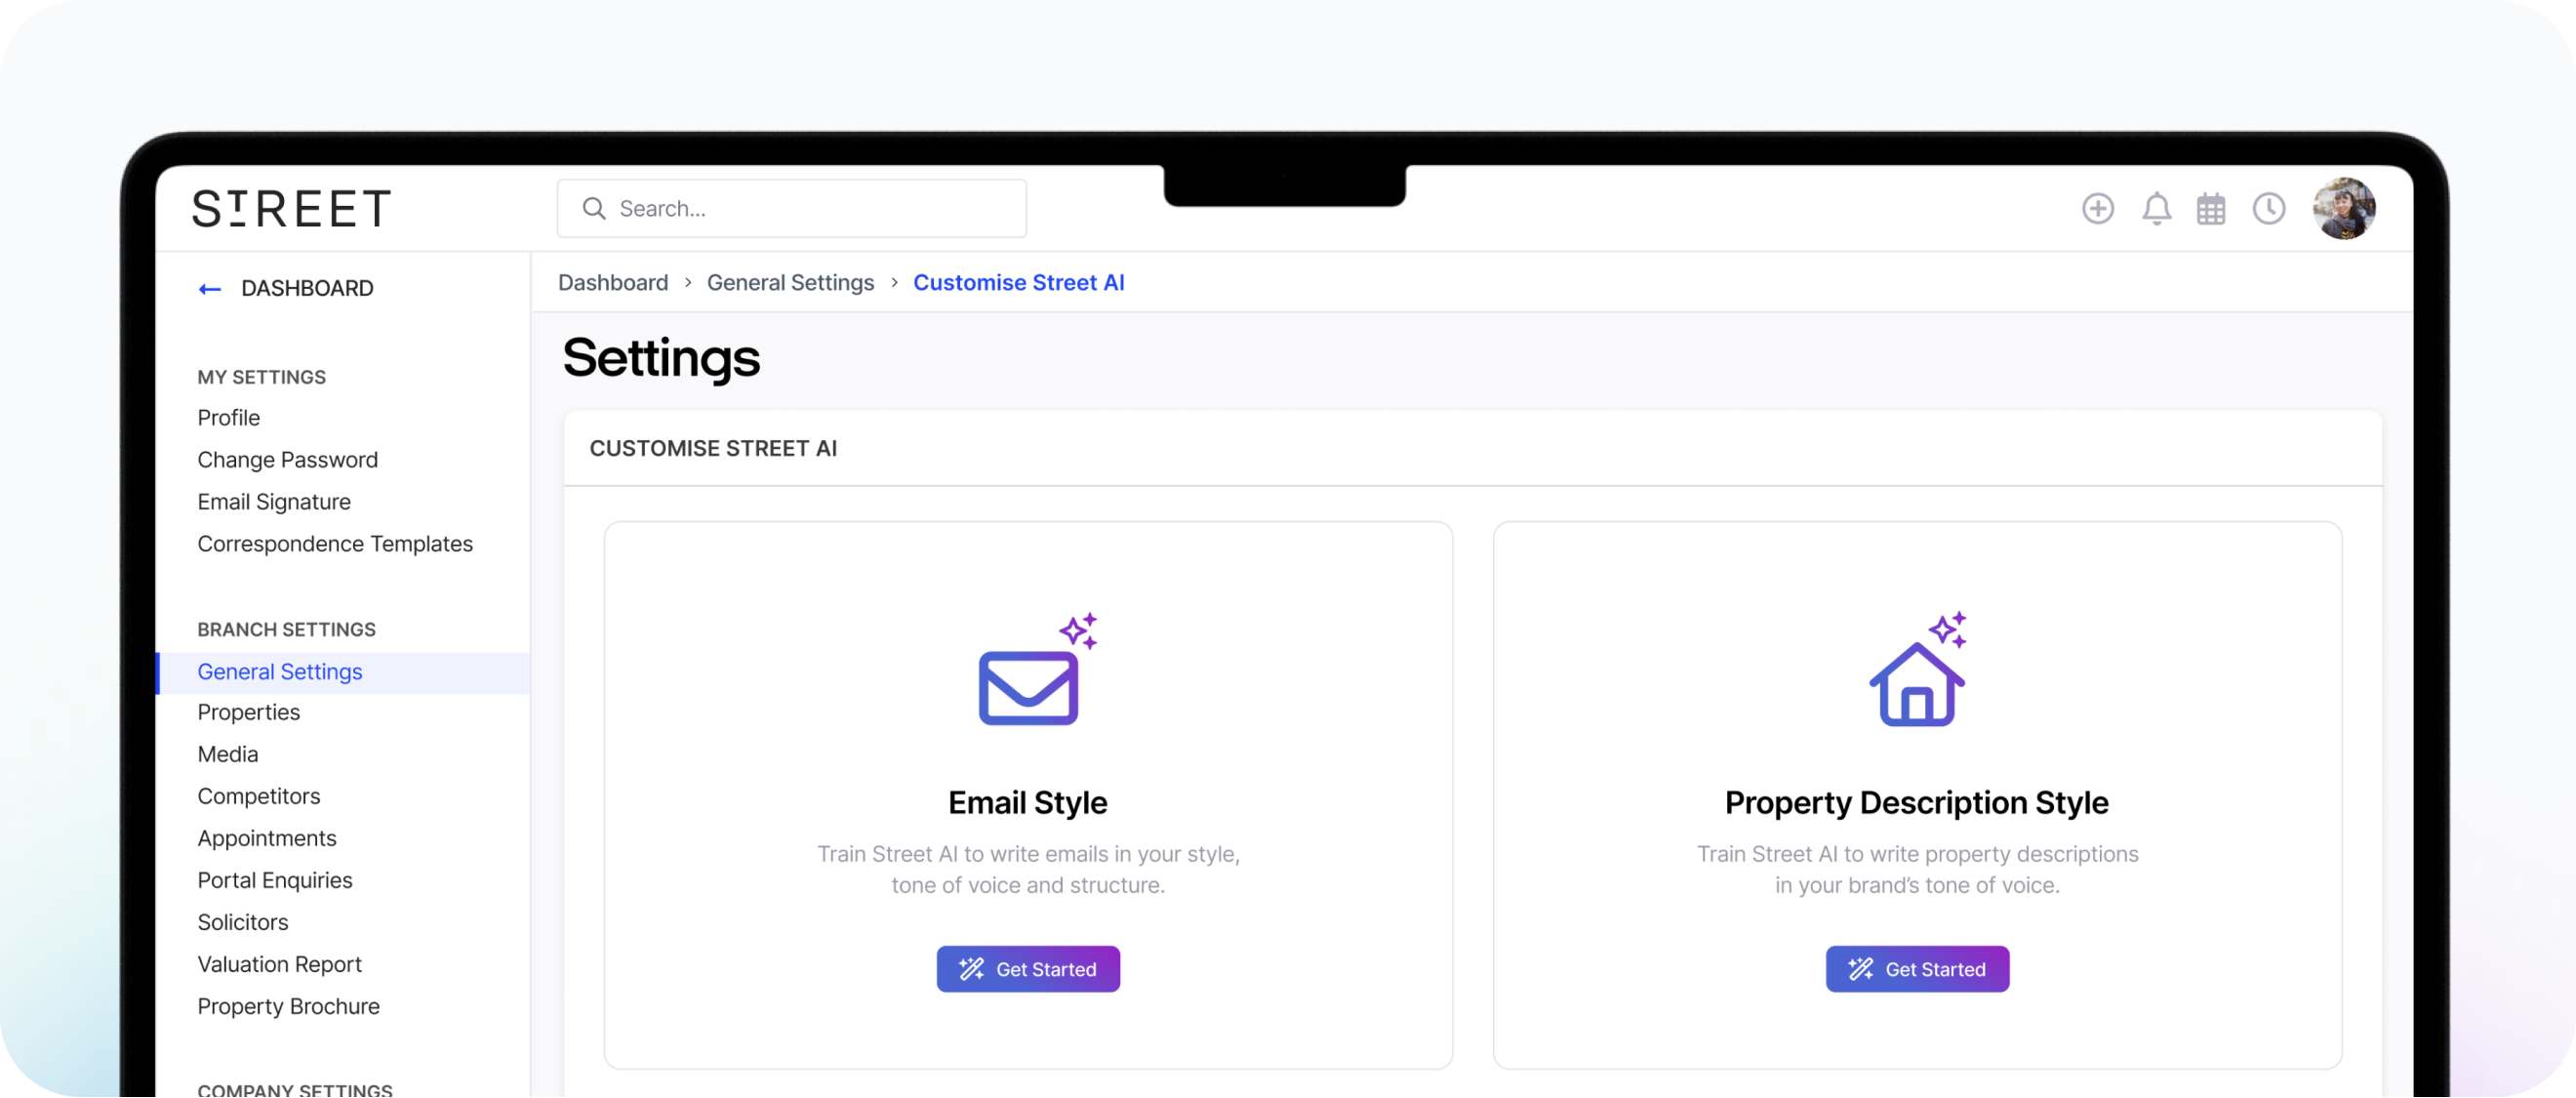Select Email Signature in sidebar
2576x1098 pixels.
pos(274,502)
